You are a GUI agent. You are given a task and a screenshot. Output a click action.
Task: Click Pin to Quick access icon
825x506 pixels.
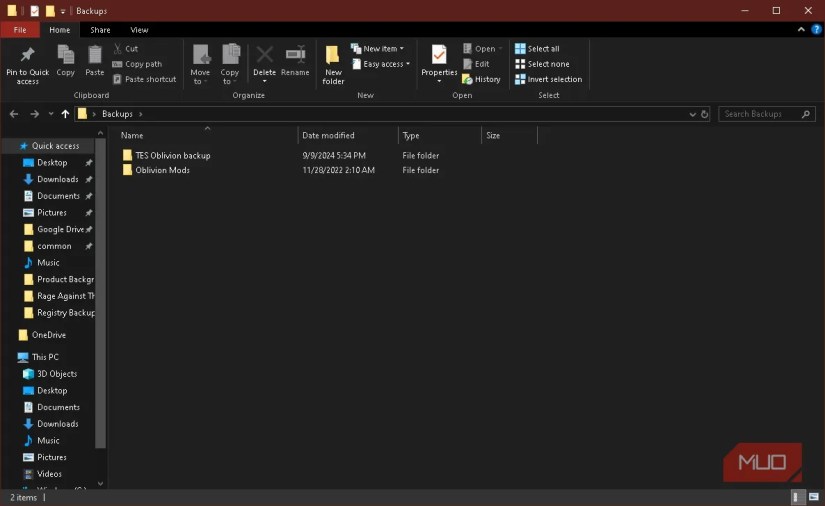[x=27, y=55]
